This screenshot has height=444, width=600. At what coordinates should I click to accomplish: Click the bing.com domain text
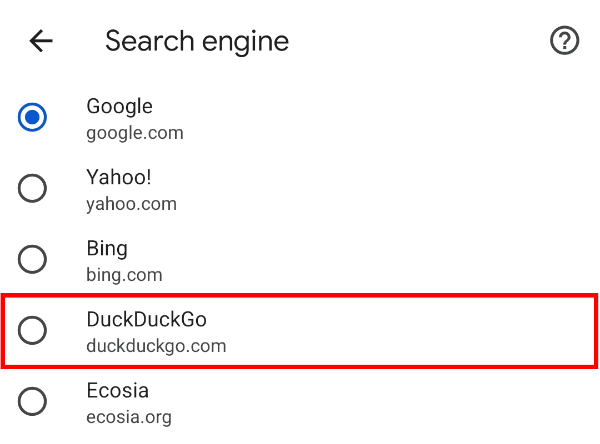tap(125, 274)
